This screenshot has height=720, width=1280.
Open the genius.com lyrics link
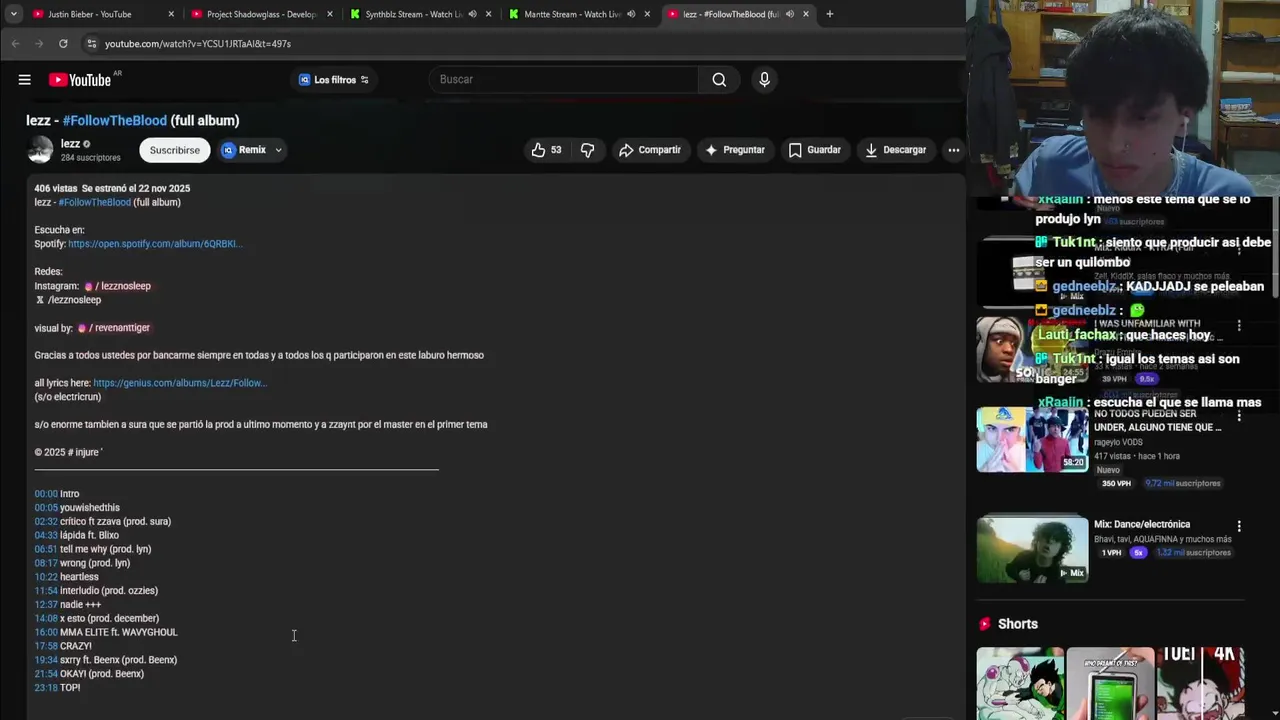pyautogui.click(x=180, y=383)
